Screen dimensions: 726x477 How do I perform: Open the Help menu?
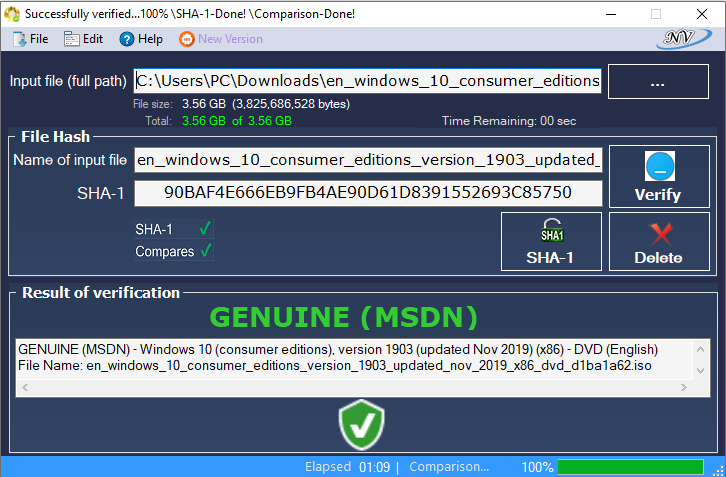[141, 39]
